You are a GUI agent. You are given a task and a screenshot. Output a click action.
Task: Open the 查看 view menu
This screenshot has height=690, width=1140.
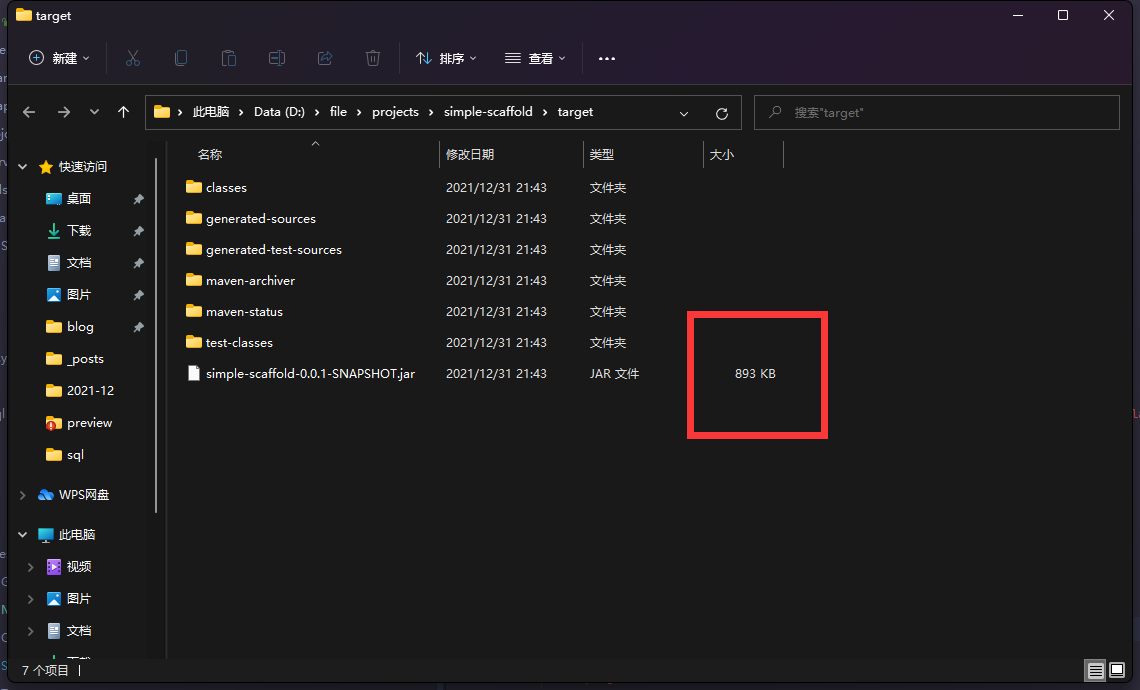535,58
